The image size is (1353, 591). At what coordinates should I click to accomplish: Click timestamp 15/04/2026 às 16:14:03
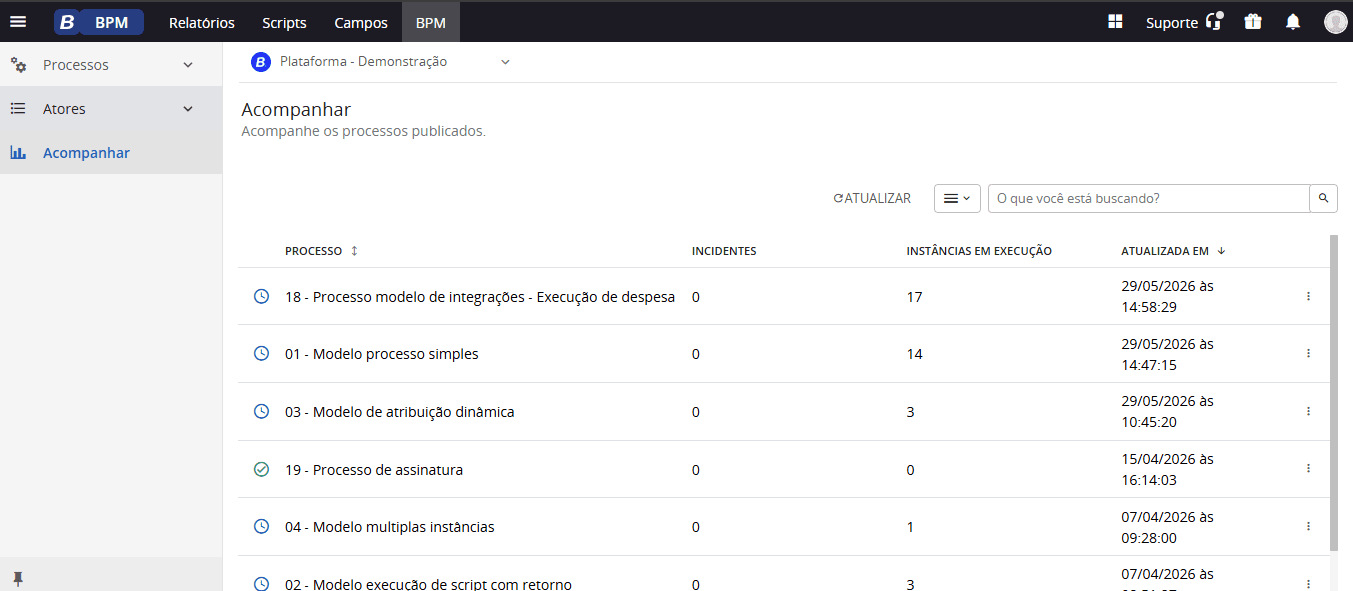click(x=1167, y=469)
